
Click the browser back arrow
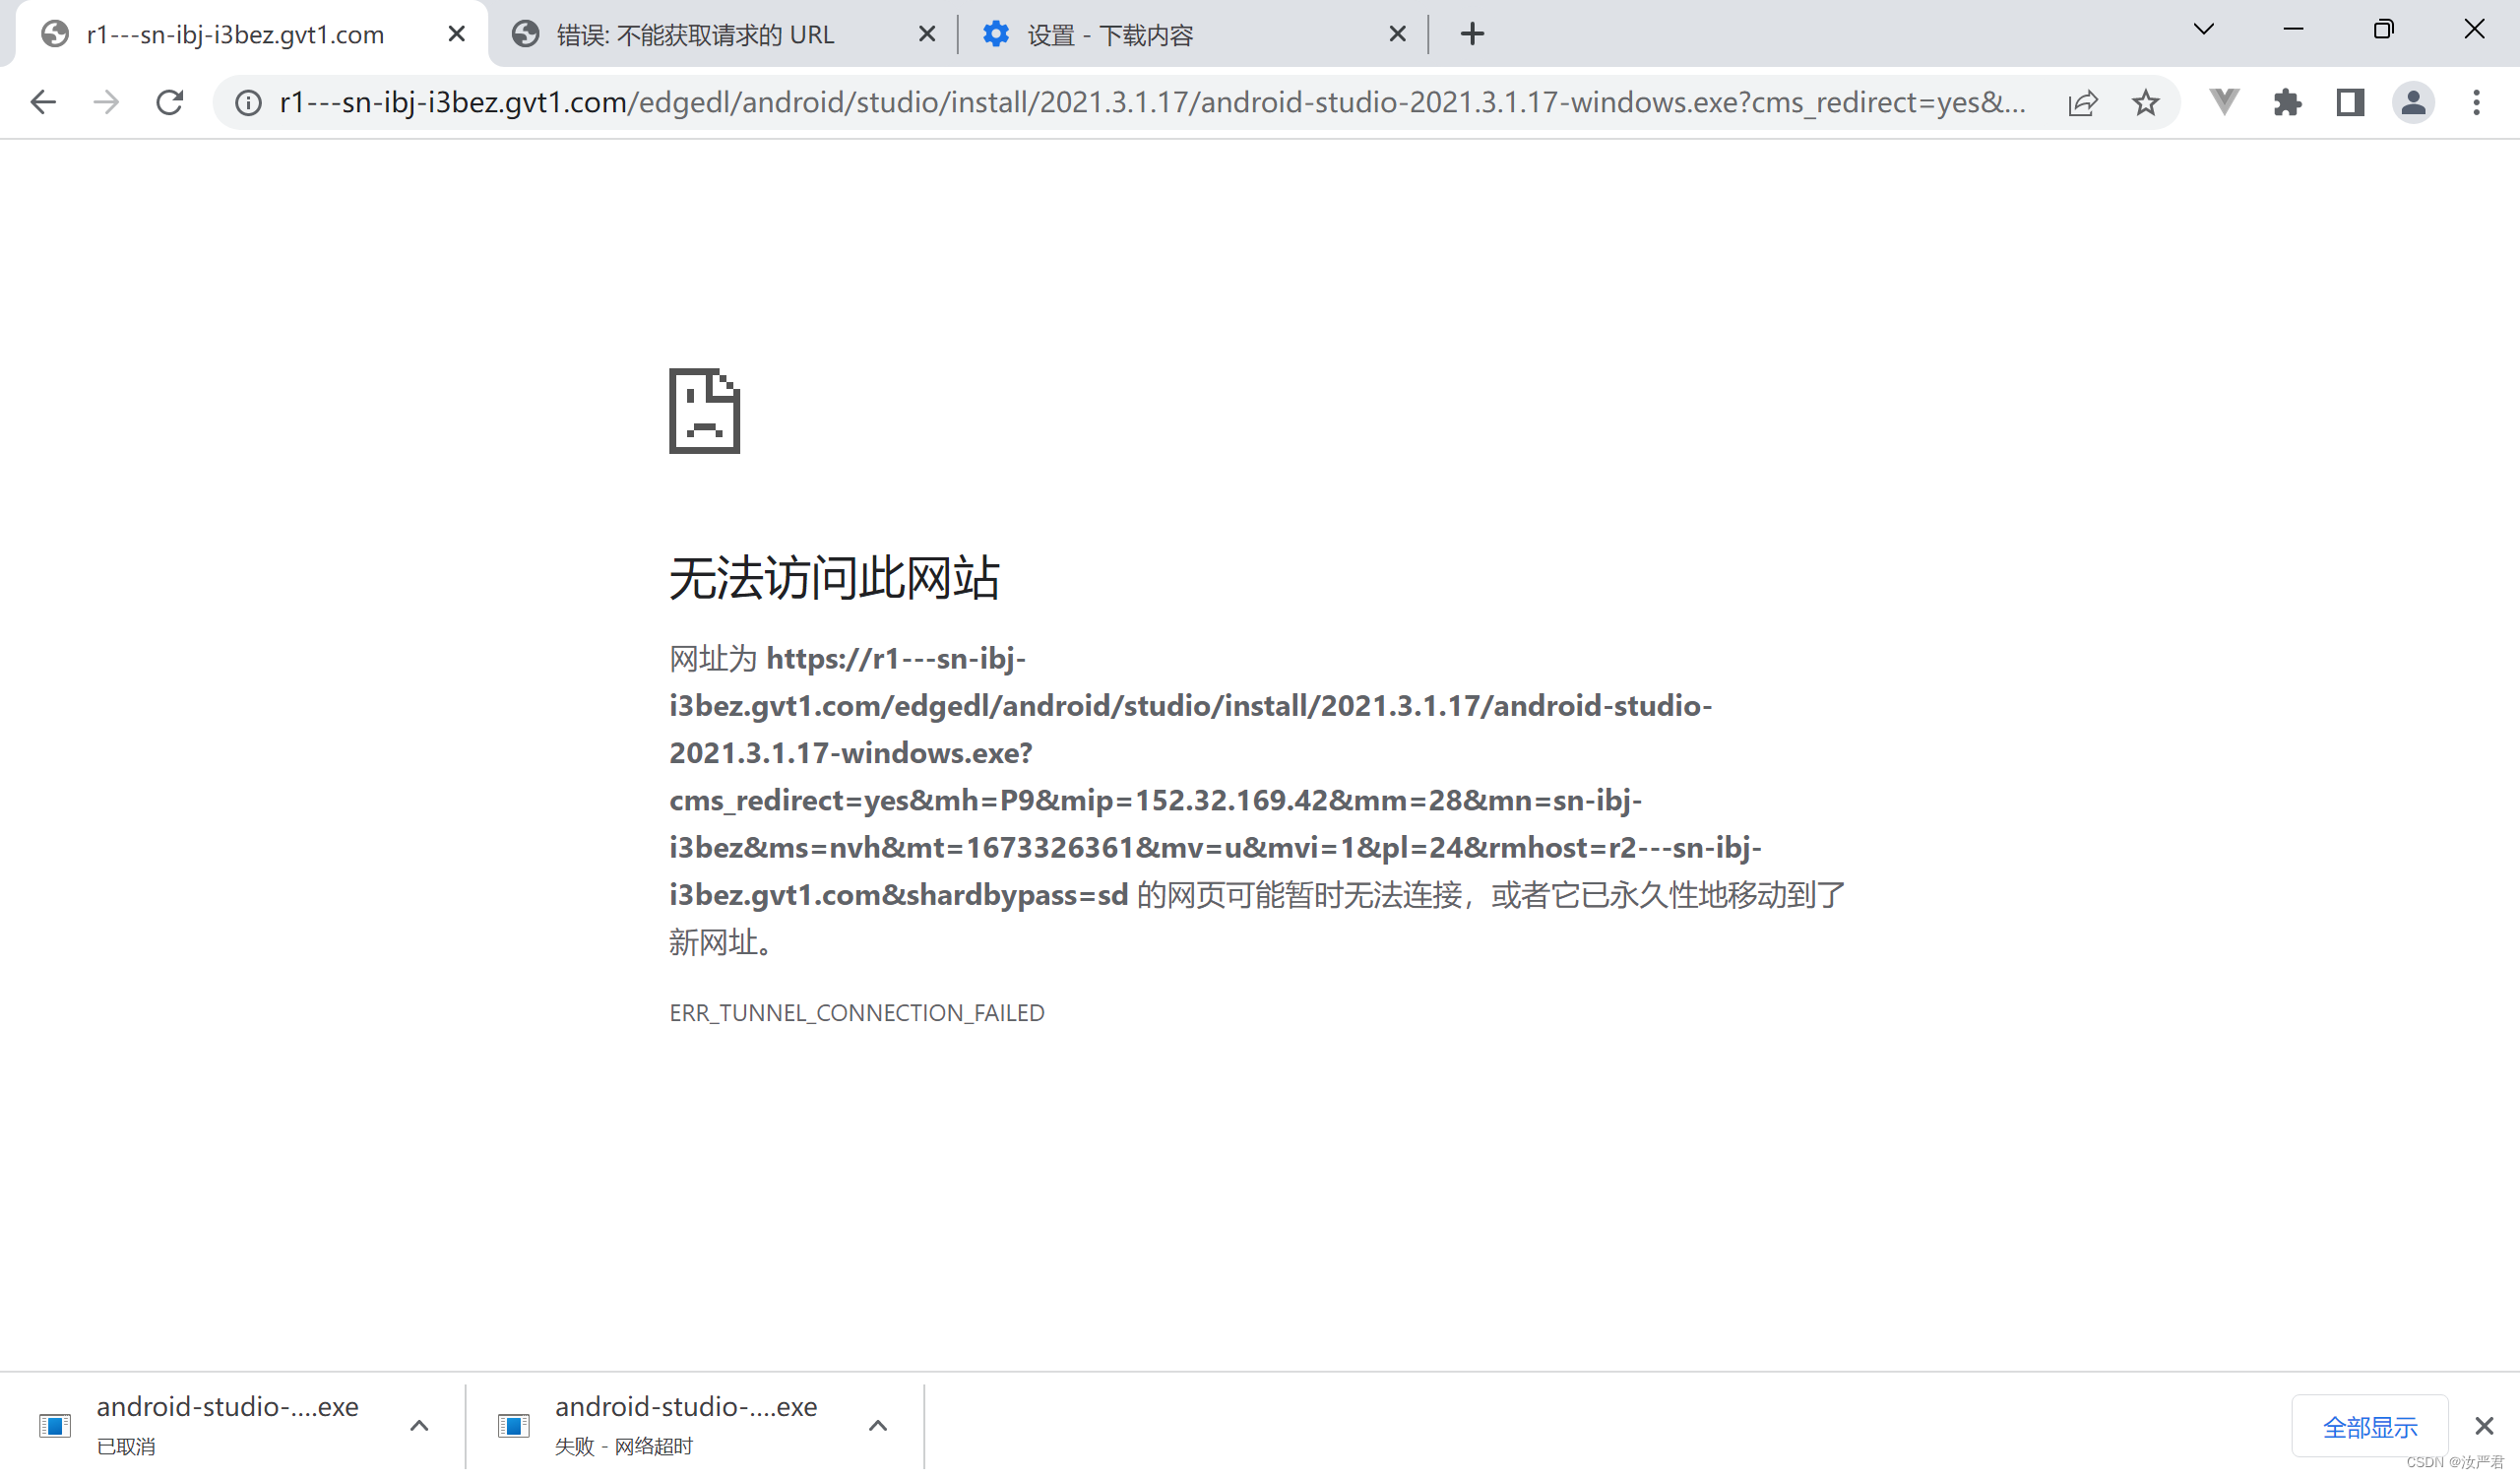(43, 102)
